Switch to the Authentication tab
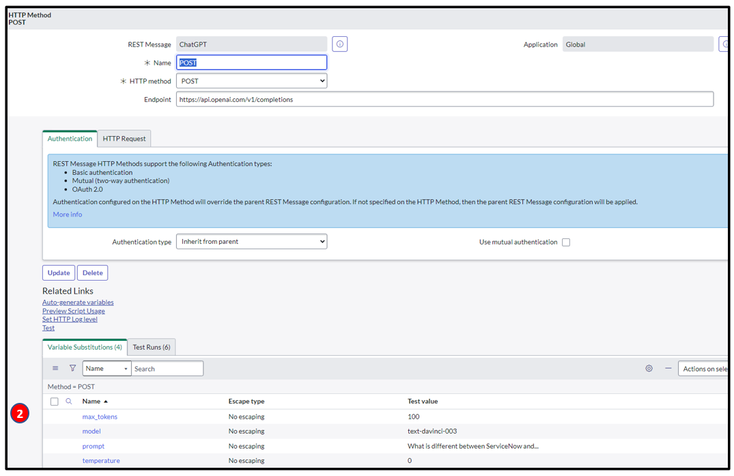 70,139
